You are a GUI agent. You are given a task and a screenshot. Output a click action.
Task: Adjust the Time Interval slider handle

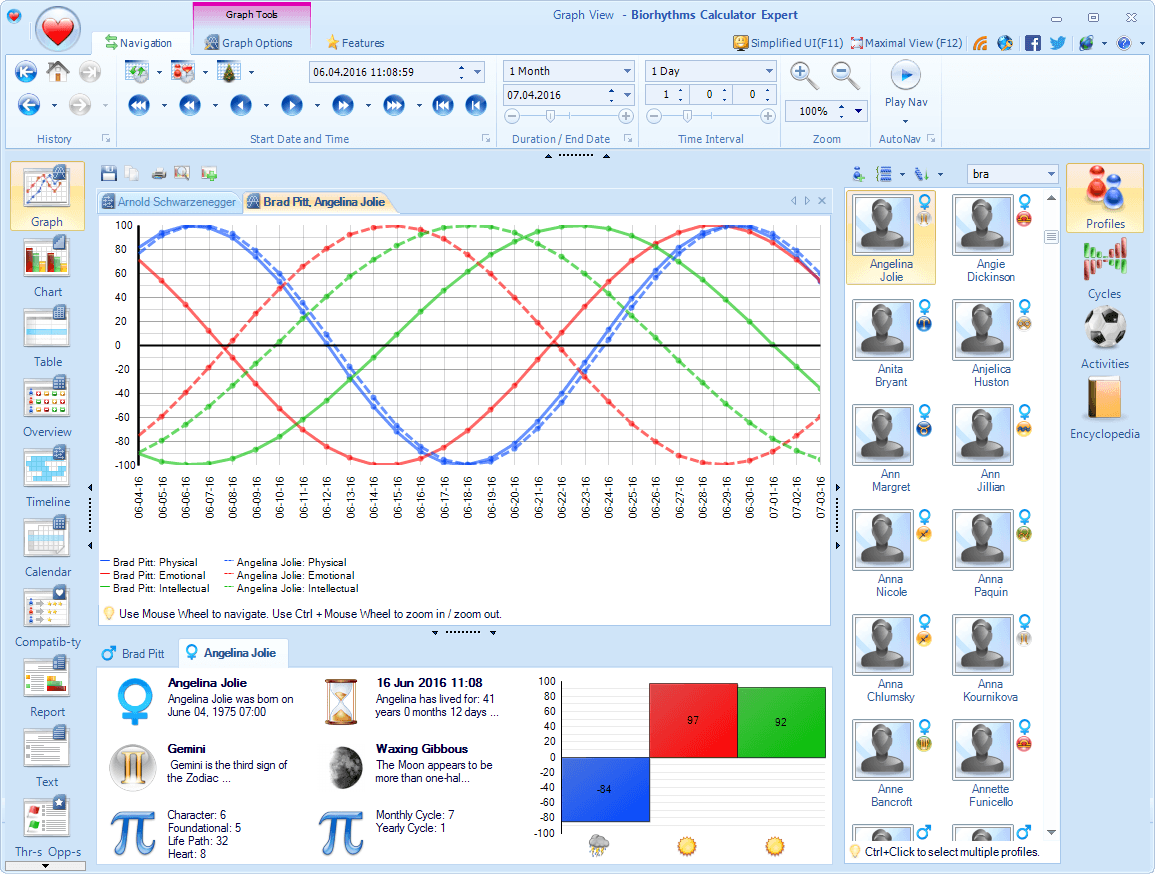click(x=687, y=116)
